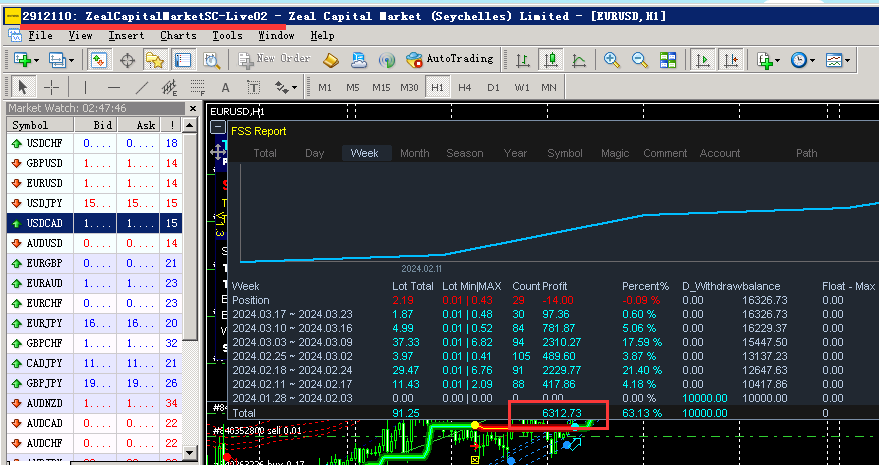Switch chart to bar chart
Screen dimensions: 879x465
(522, 59)
